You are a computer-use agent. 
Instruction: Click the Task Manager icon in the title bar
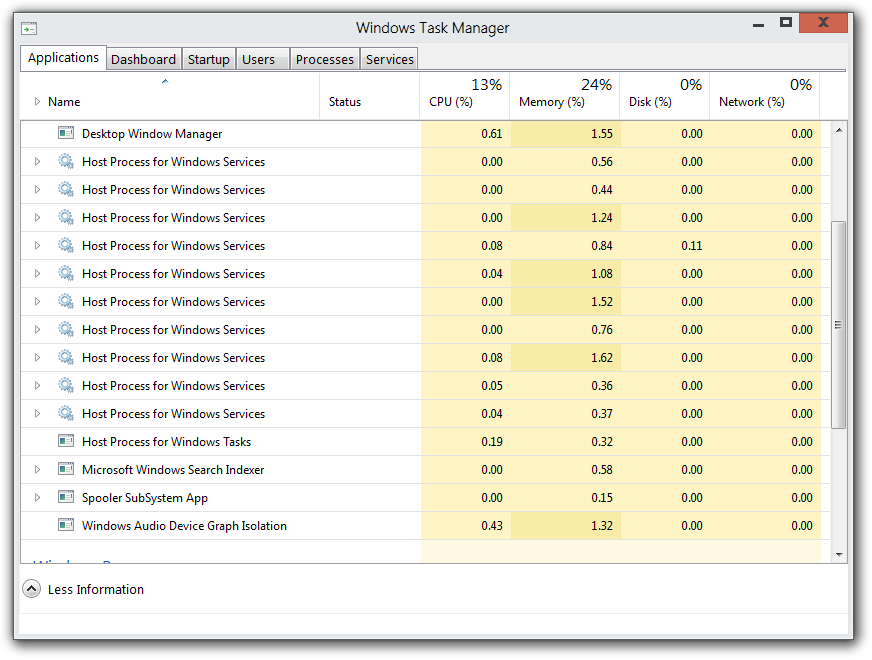(29, 28)
